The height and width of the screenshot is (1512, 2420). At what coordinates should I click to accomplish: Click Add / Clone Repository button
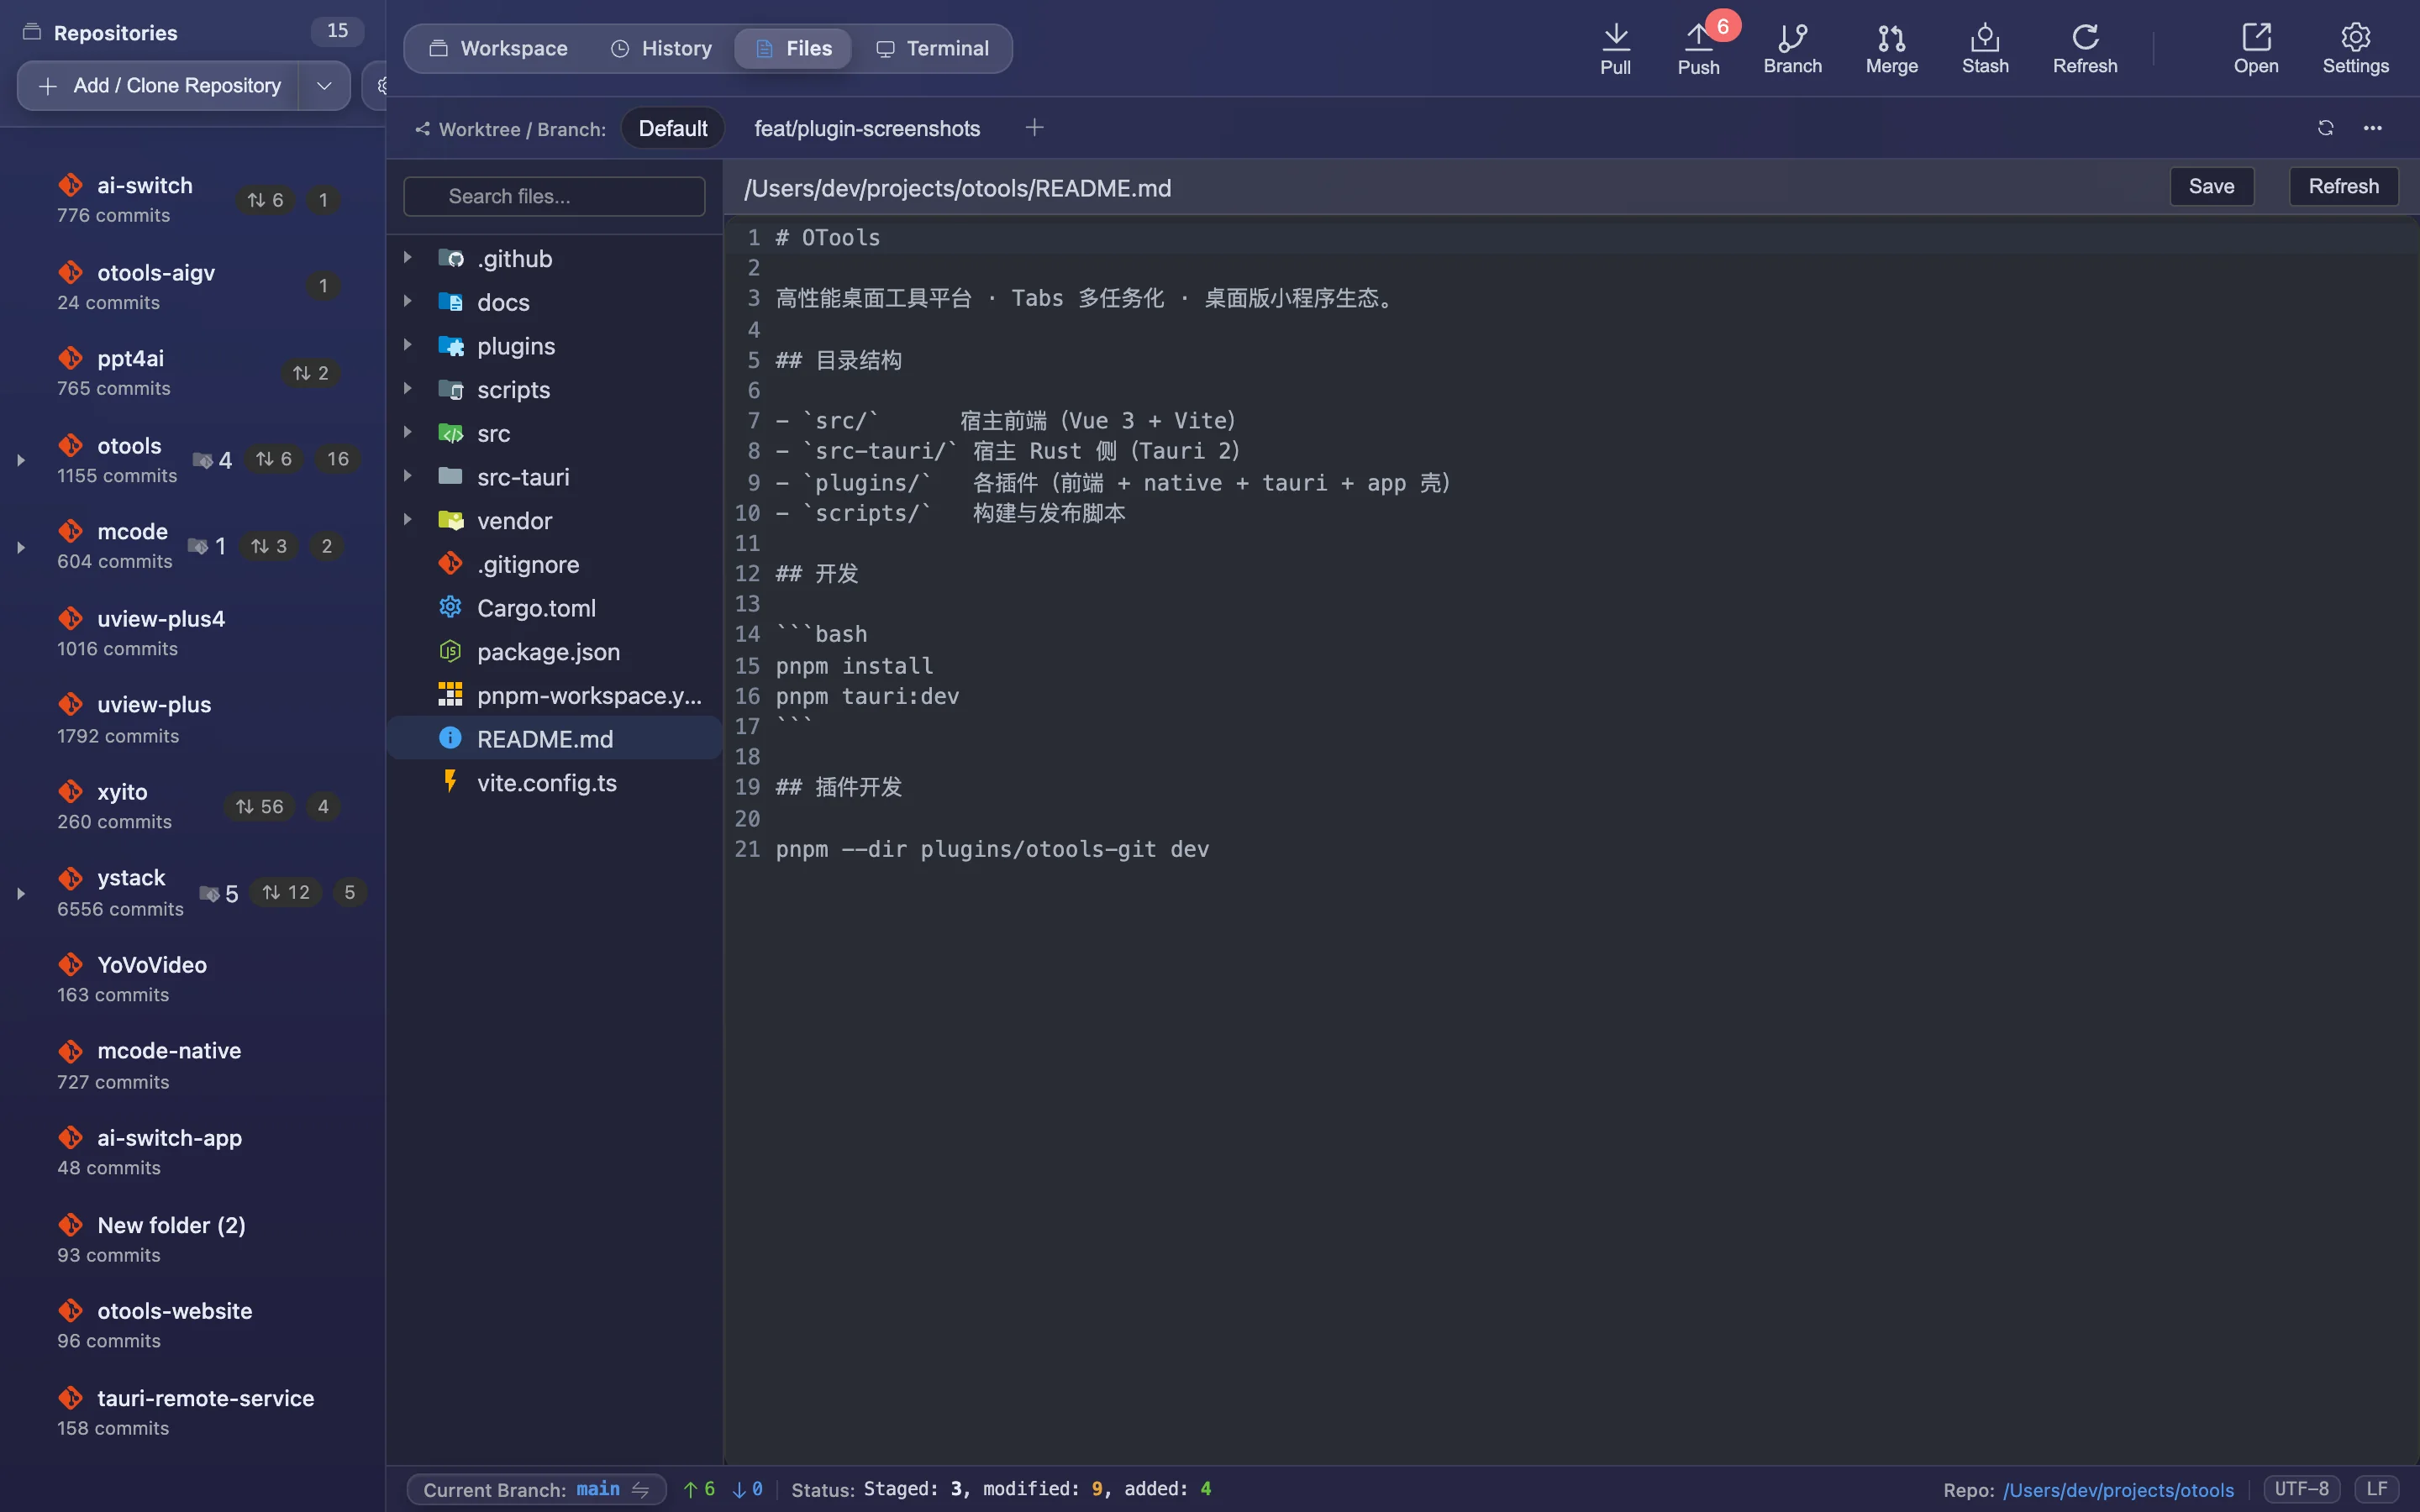pos(158,86)
